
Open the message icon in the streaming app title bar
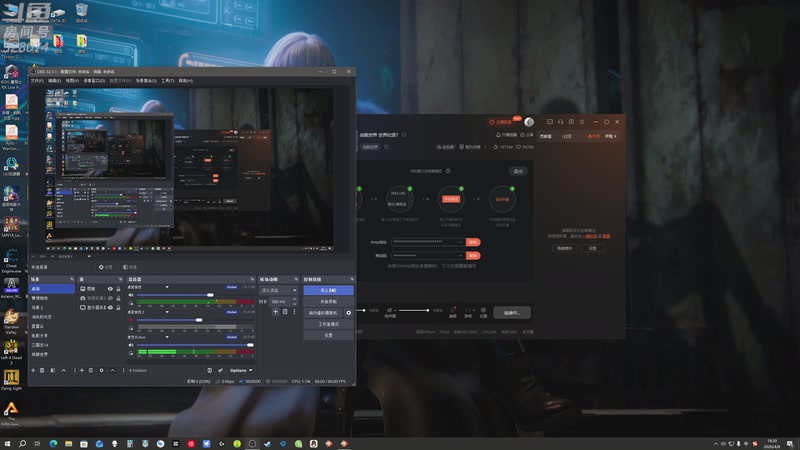[x=549, y=122]
